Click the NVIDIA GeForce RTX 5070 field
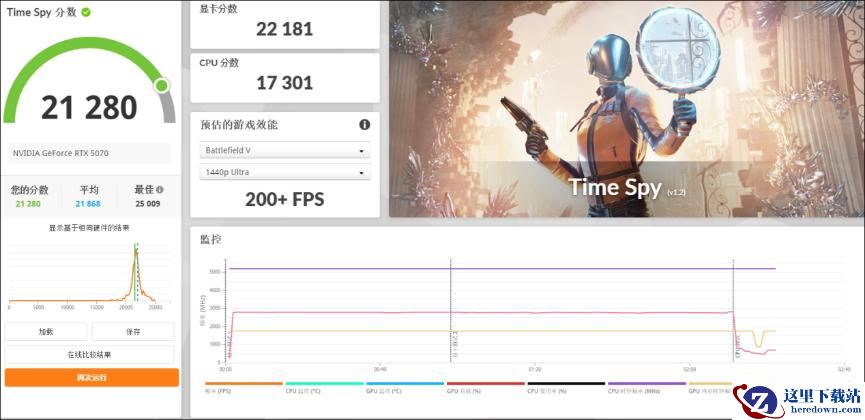The image size is (865, 420). click(90, 153)
